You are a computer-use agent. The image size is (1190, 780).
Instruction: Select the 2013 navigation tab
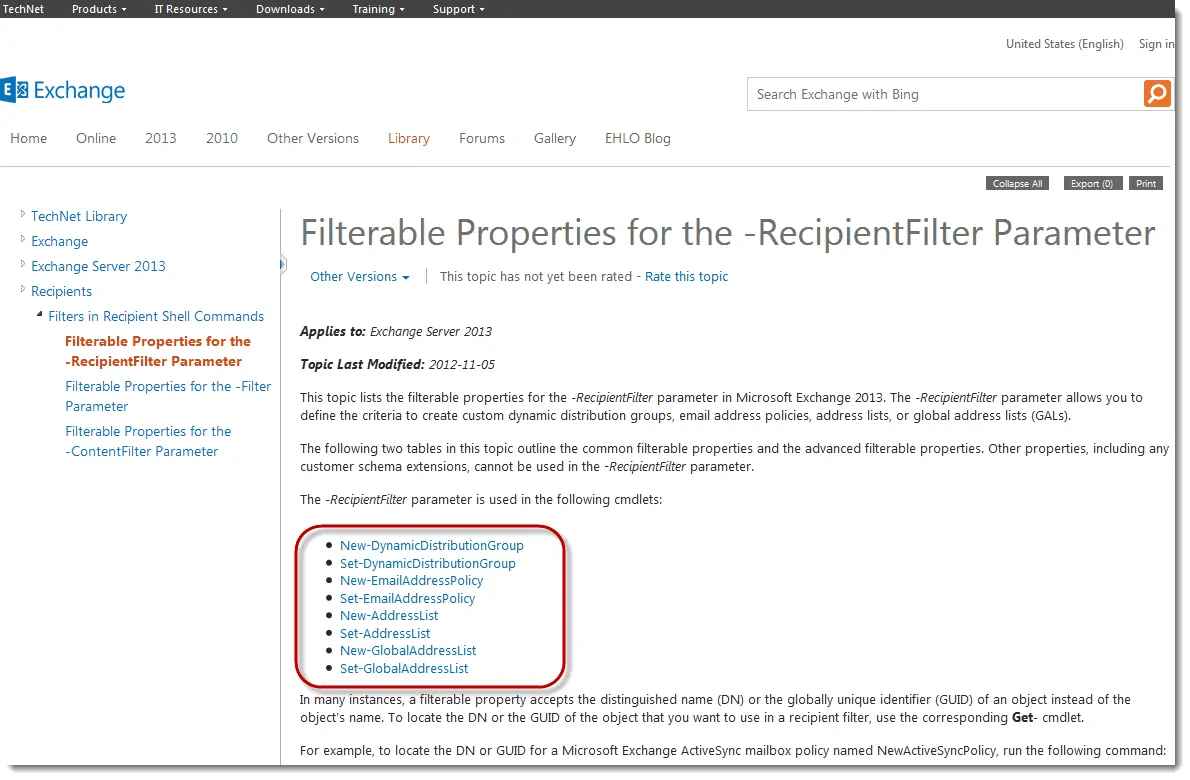161,138
